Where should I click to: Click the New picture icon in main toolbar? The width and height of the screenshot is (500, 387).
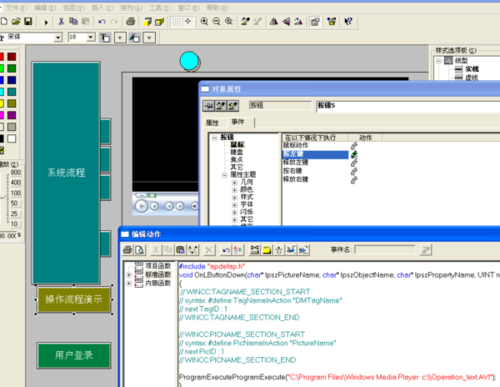pos(4,22)
